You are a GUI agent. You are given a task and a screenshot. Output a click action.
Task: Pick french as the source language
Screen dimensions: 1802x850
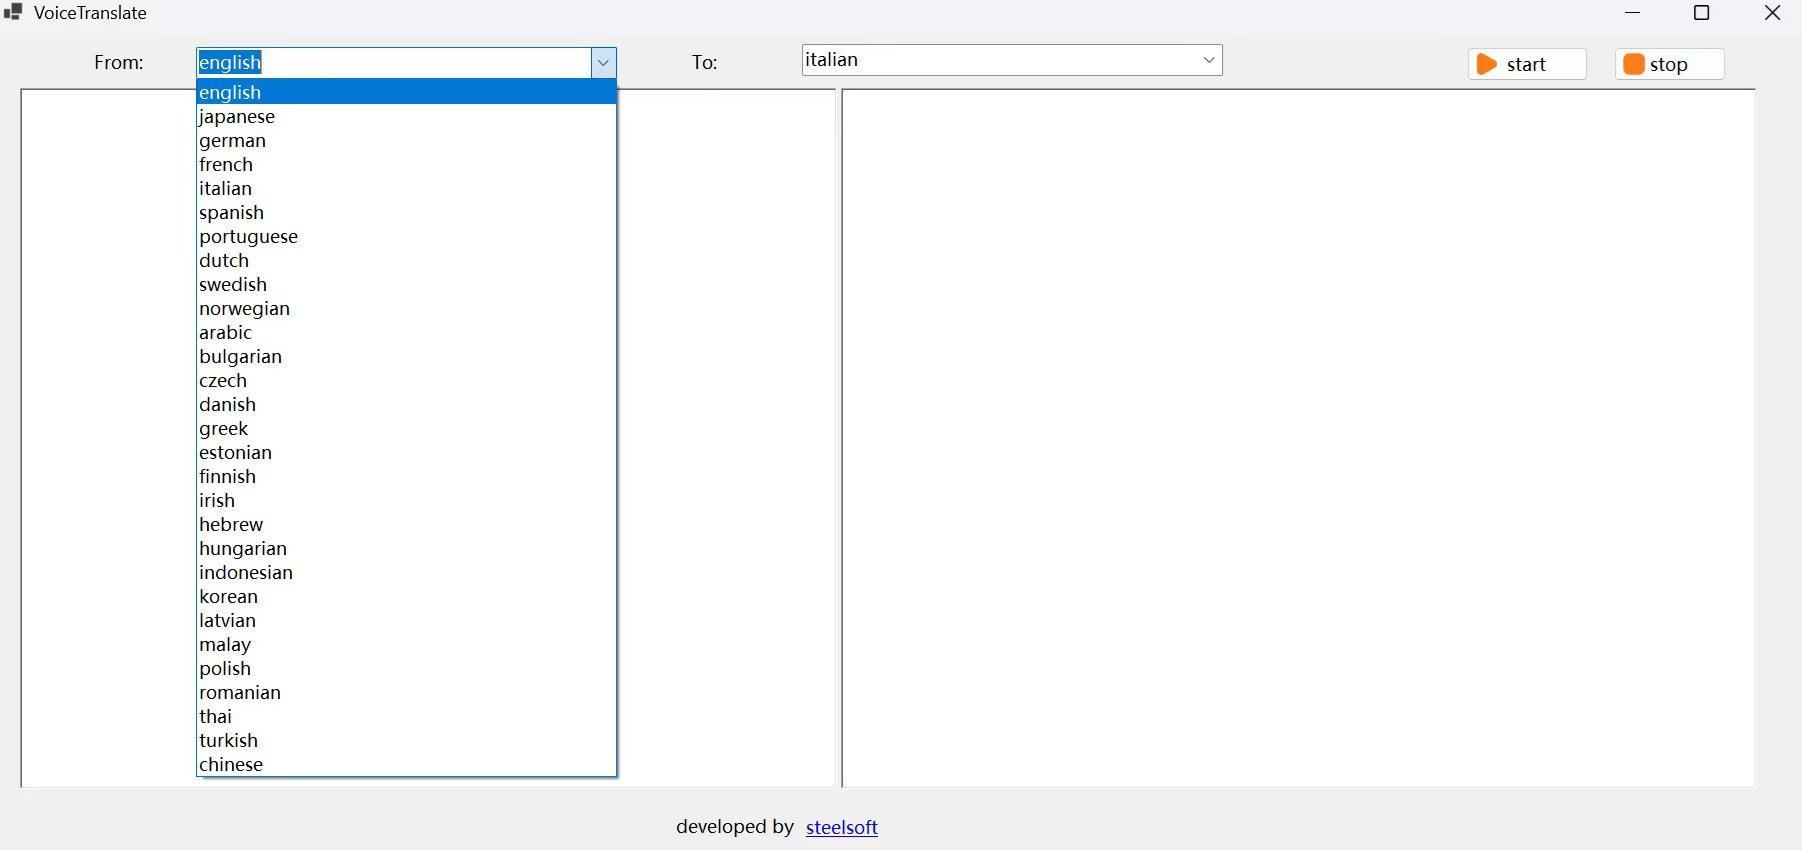point(406,164)
